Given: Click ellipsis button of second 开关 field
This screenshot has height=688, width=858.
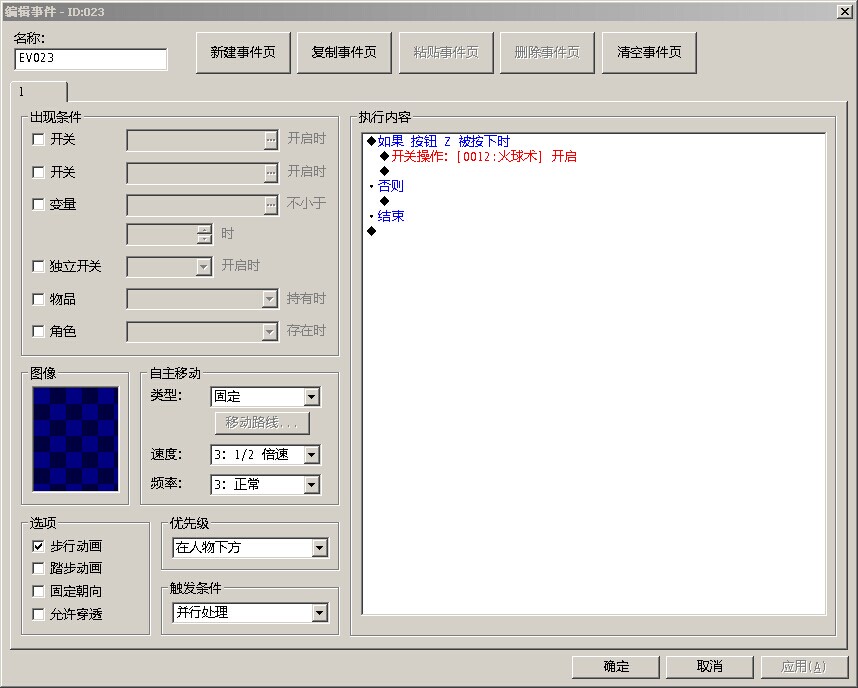Looking at the screenshot, I should coord(271,173).
